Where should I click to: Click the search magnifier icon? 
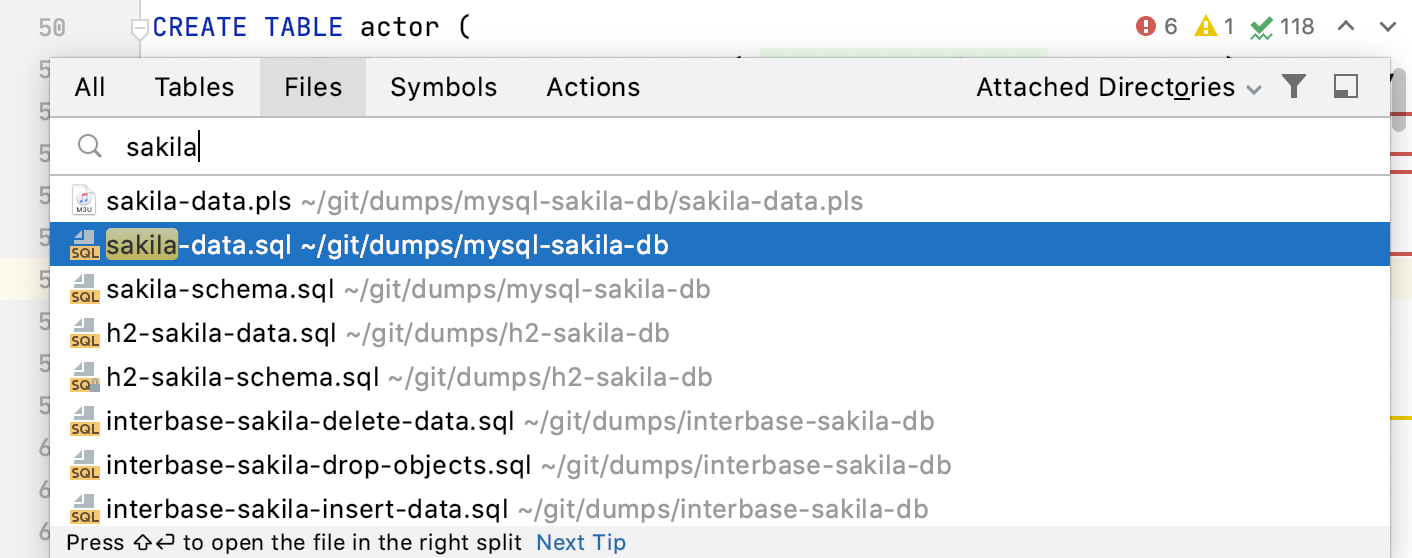[90, 147]
